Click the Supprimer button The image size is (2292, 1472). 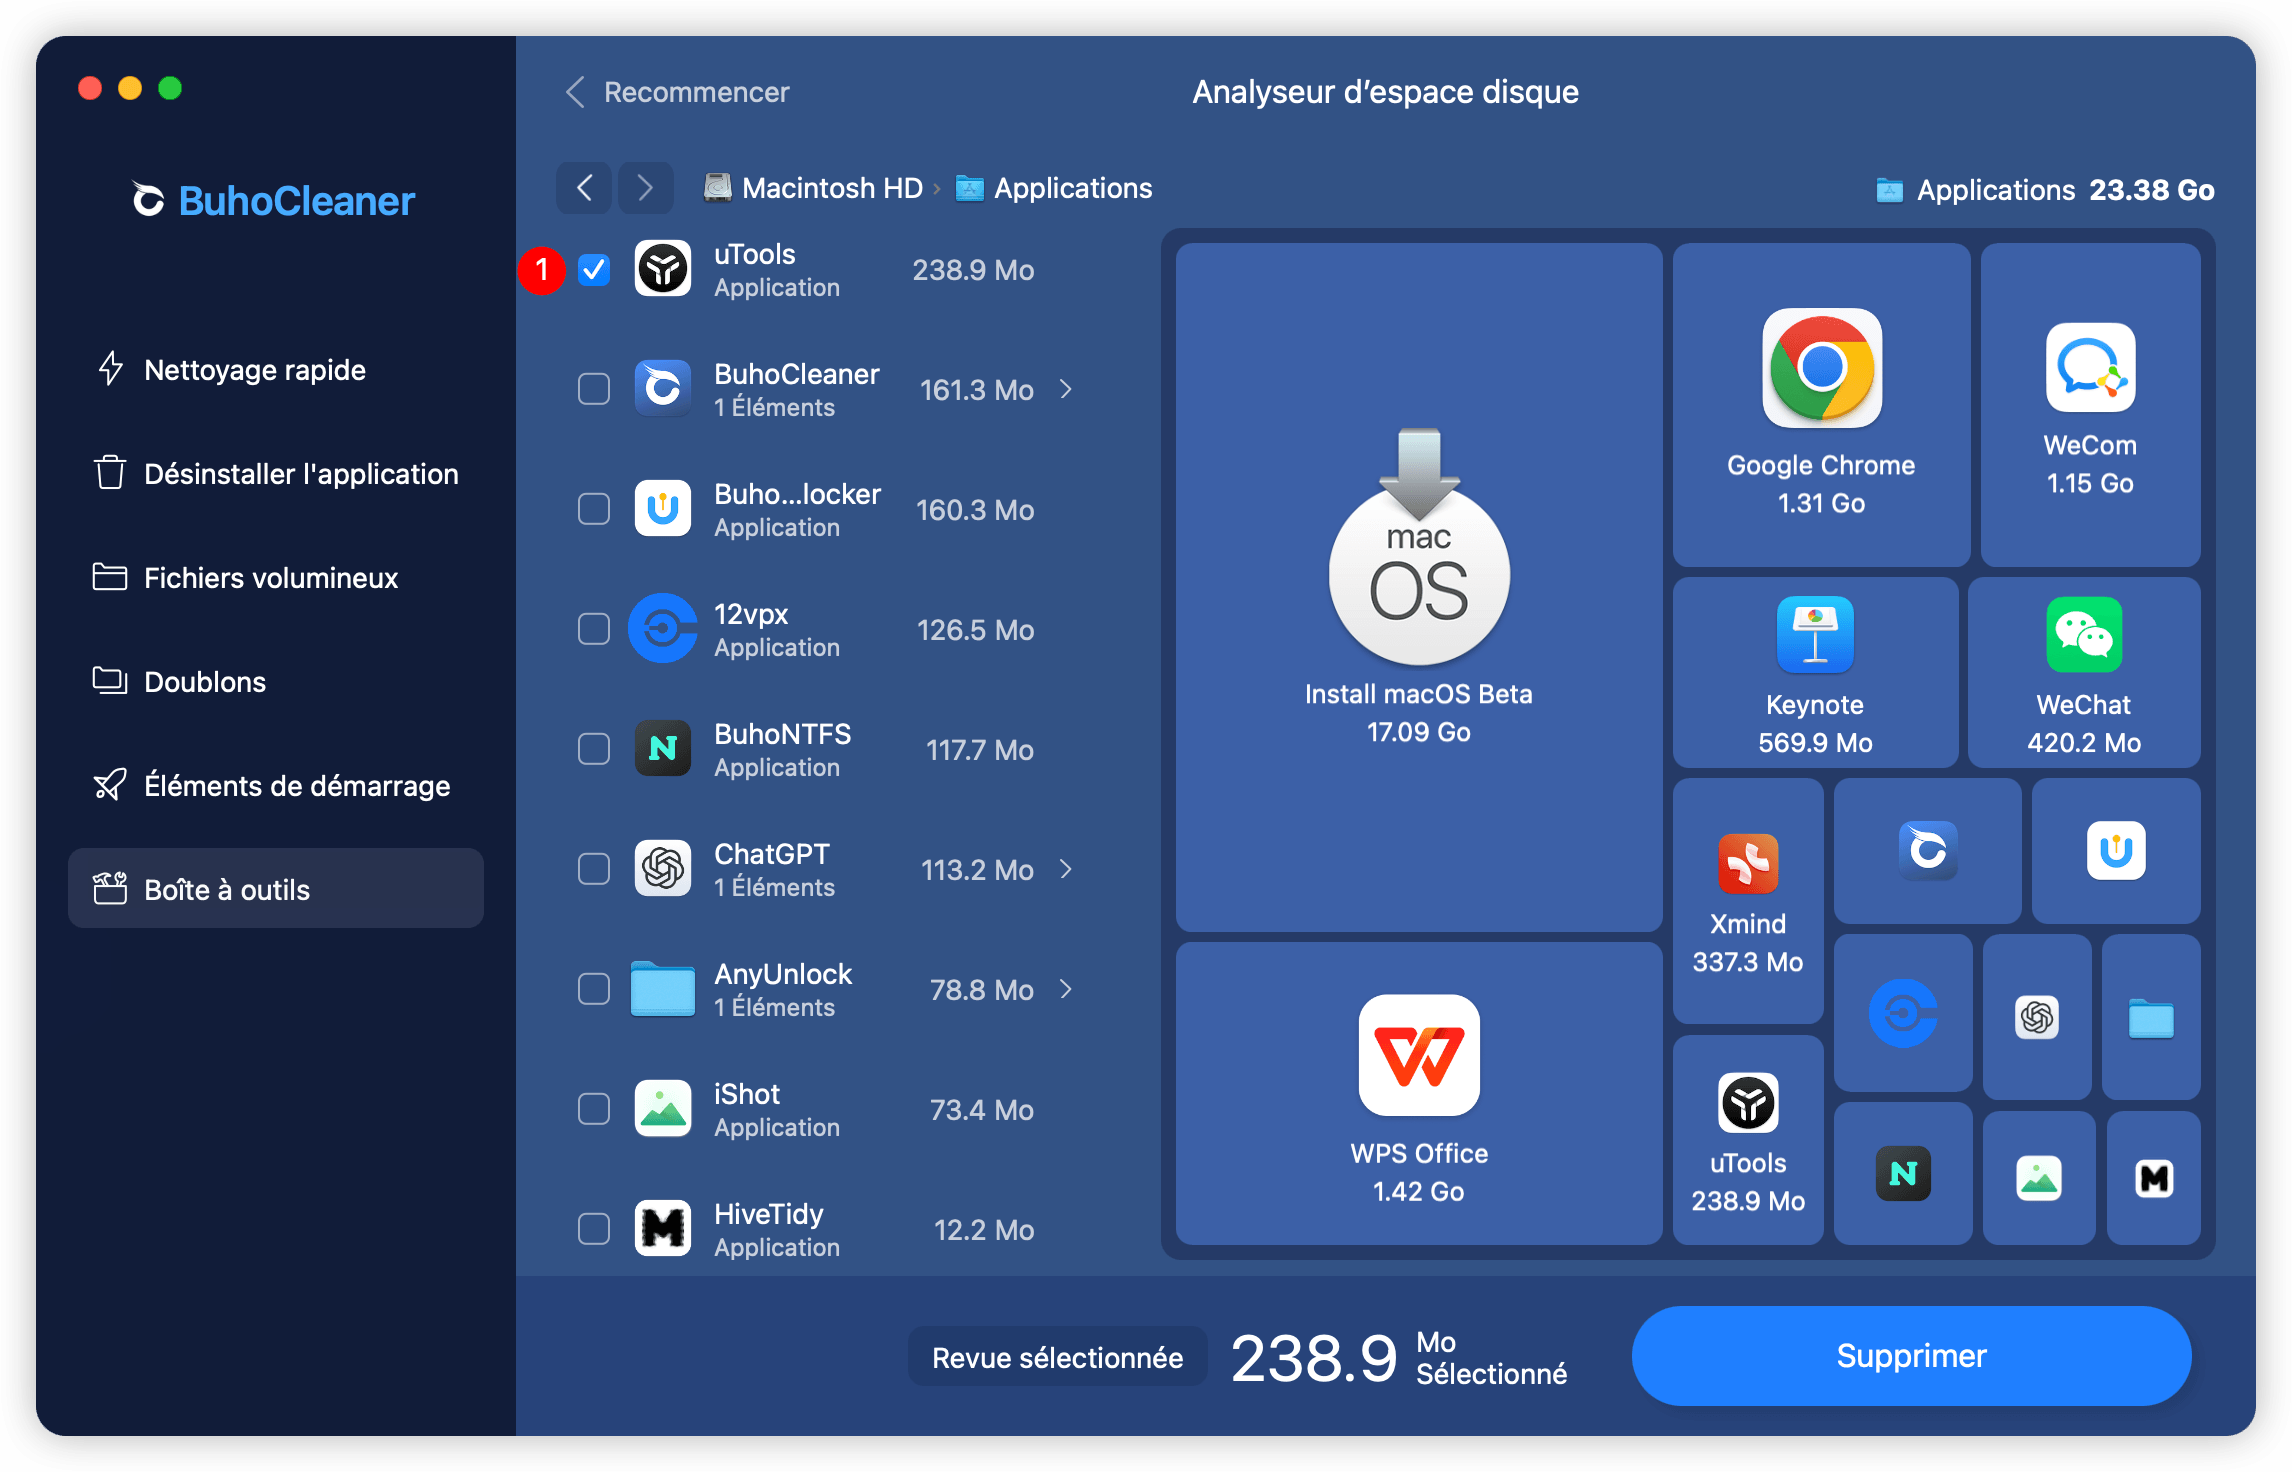[1911, 1356]
